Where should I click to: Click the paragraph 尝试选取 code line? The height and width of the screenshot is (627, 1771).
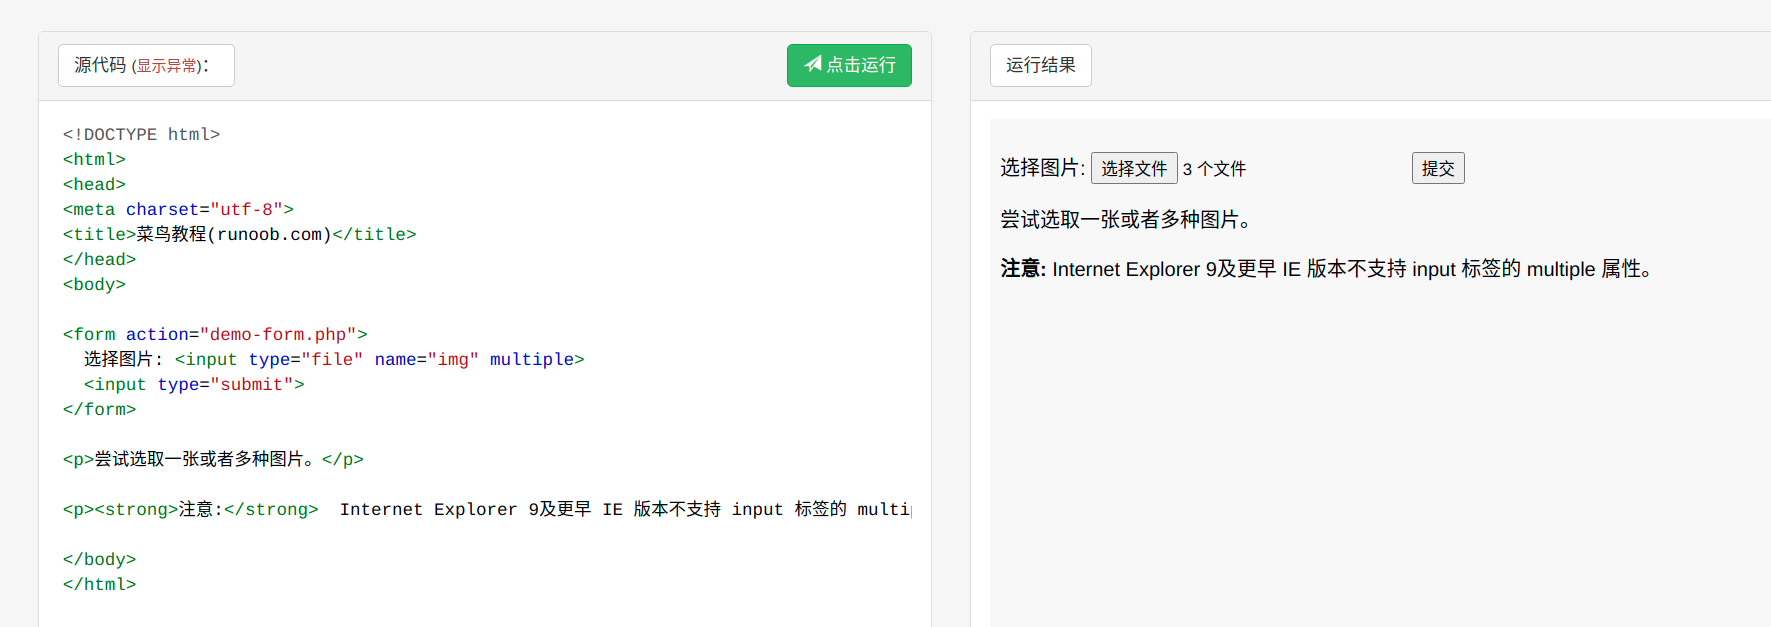click(213, 459)
